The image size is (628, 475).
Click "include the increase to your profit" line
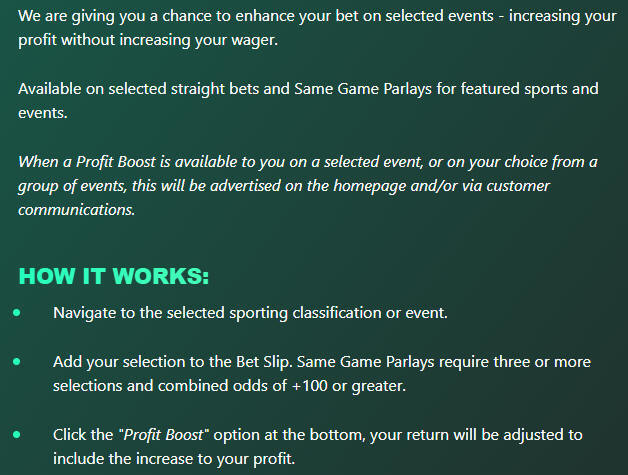coord(175,459)
